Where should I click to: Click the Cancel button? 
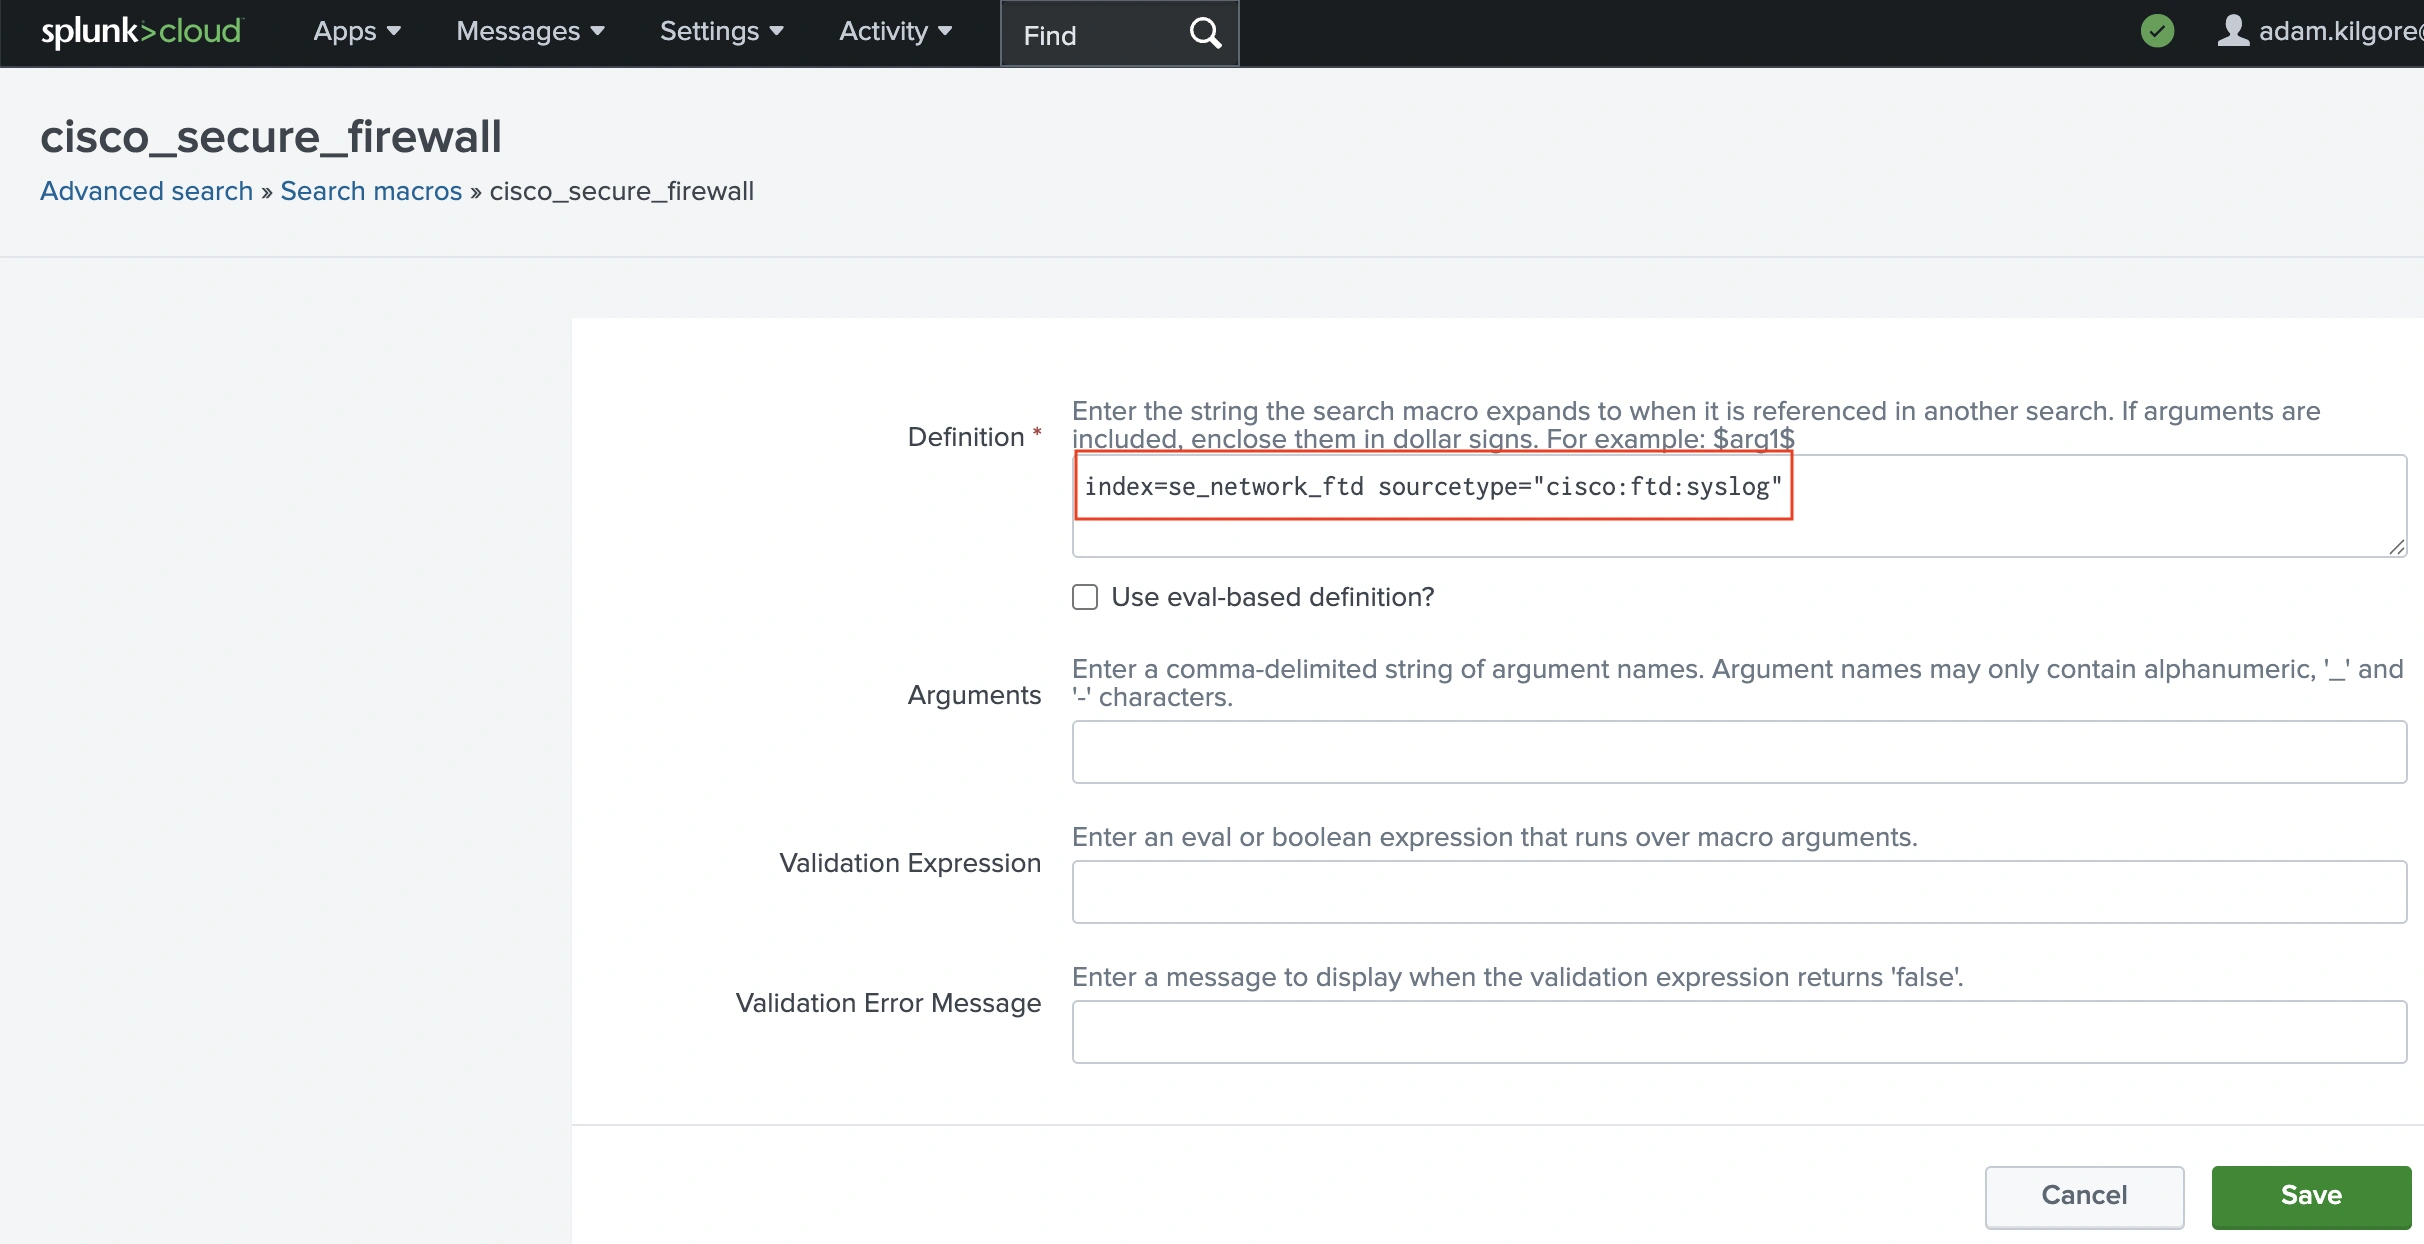[2083, 1196]
